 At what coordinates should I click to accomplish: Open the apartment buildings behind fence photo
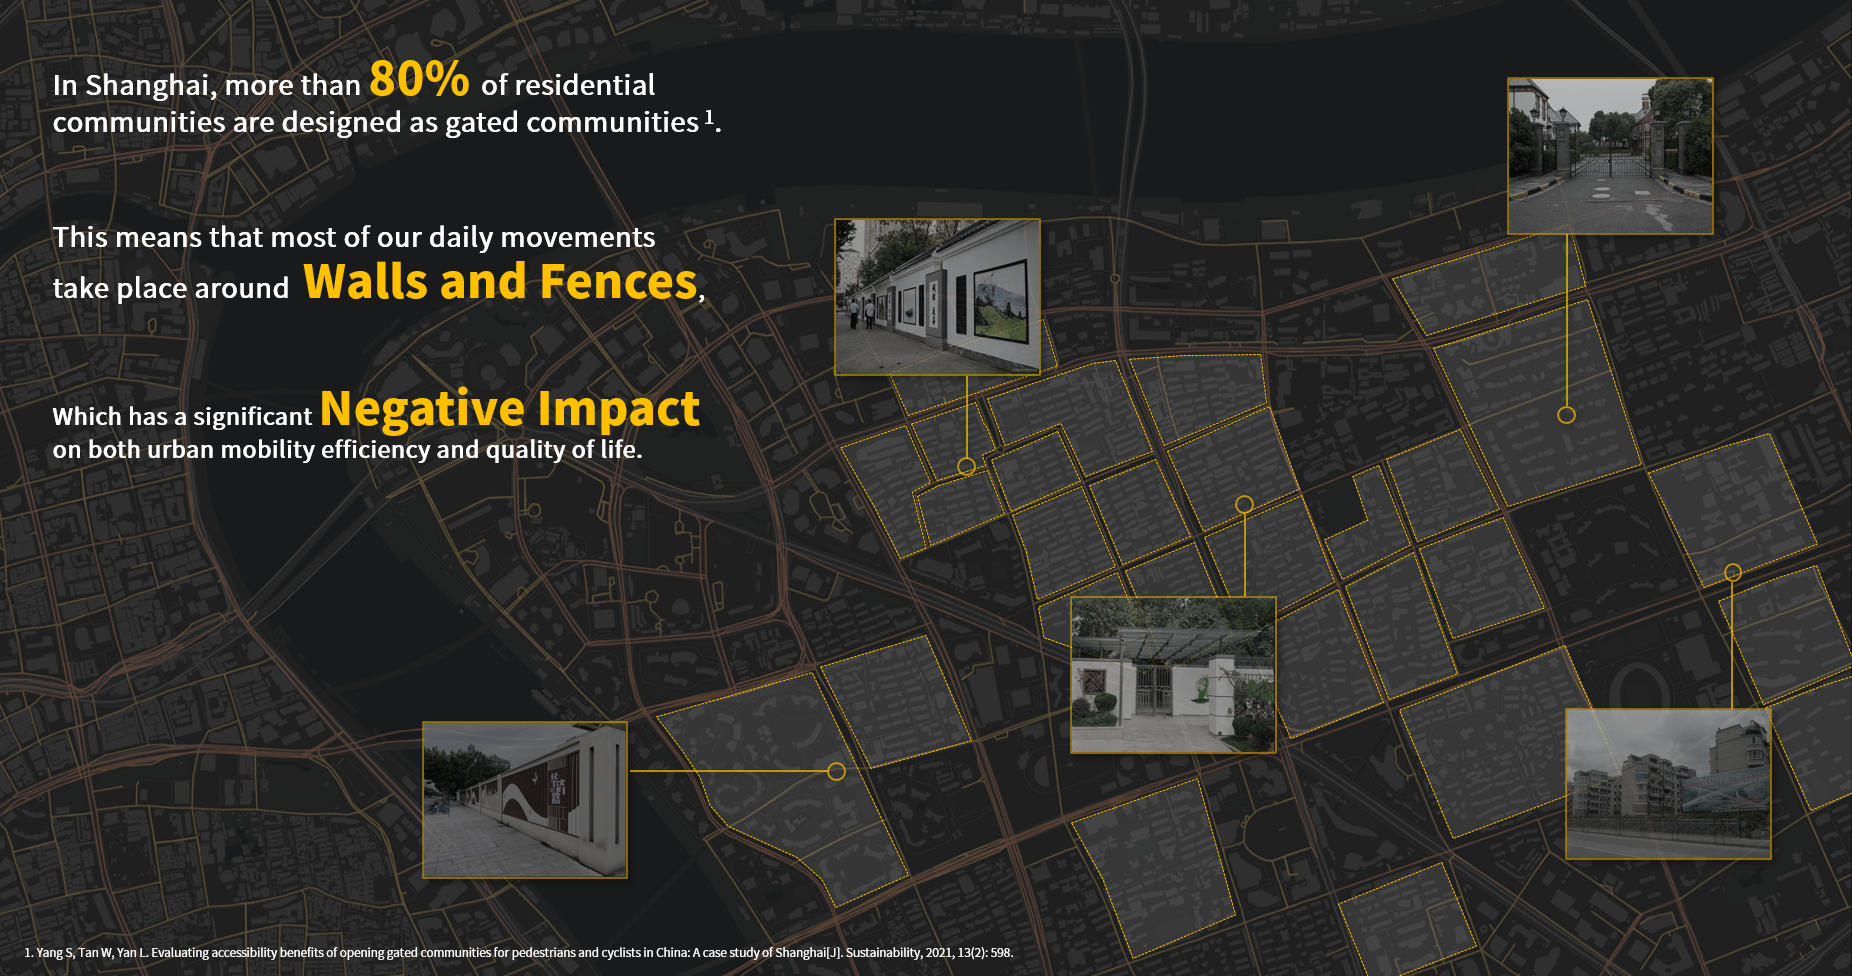[1668, 784]
